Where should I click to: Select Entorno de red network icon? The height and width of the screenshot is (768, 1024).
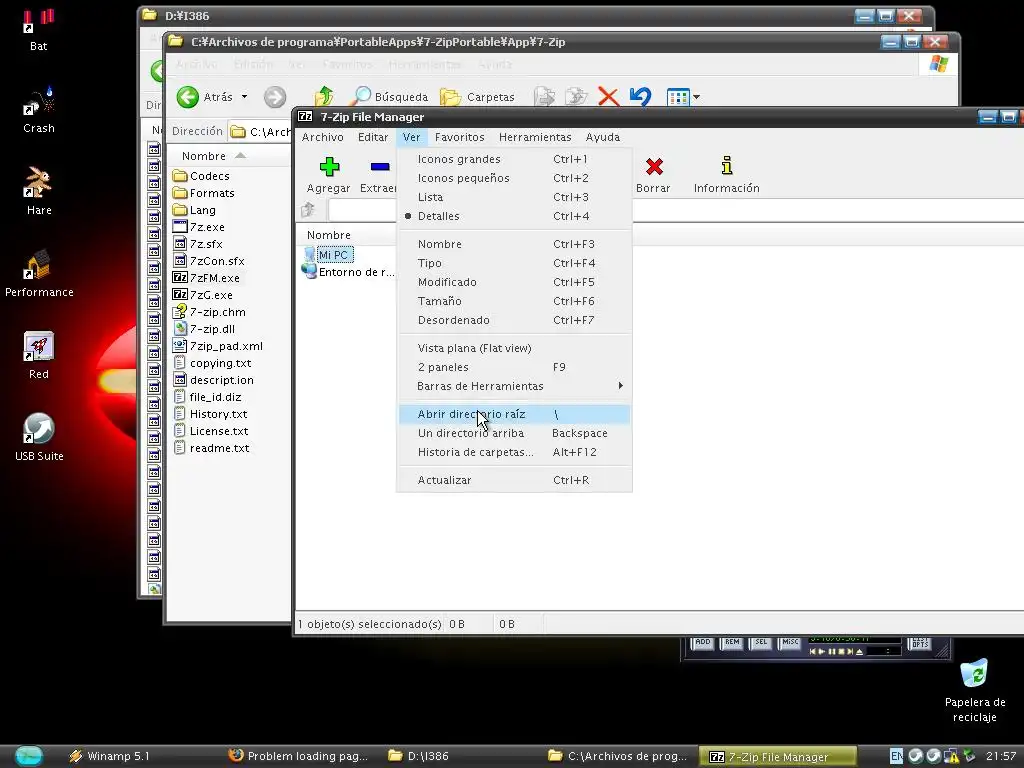tap(309, 272)
